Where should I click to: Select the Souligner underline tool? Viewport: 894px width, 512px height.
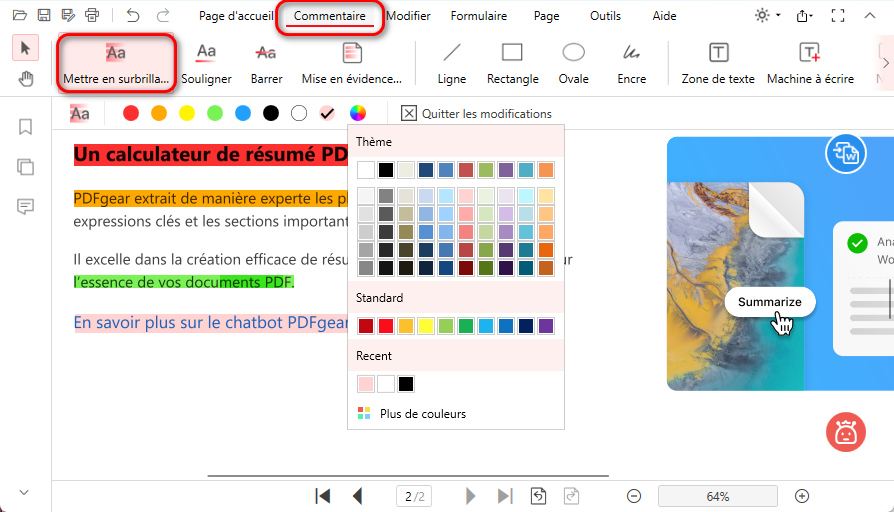[206, 63]
